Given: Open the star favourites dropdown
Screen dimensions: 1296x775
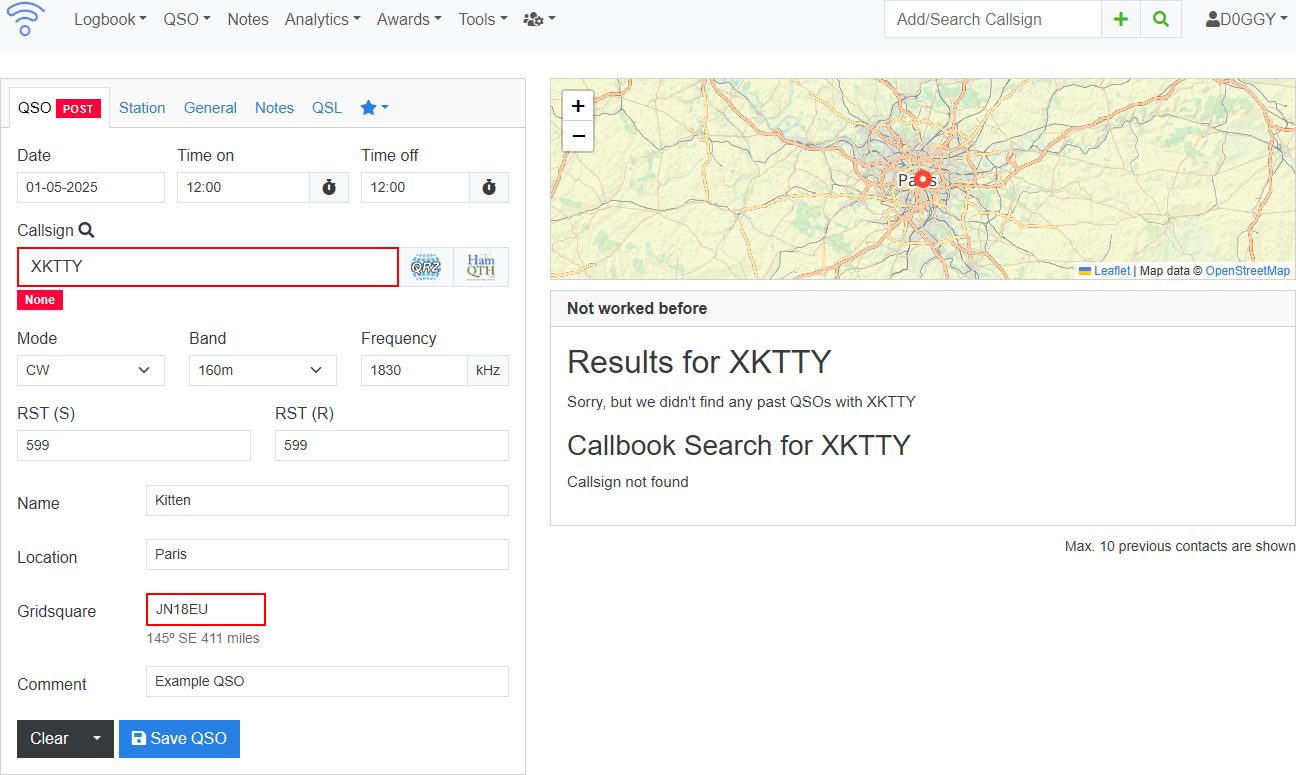Looking at the screenshot, I should [x=374, y=107].
